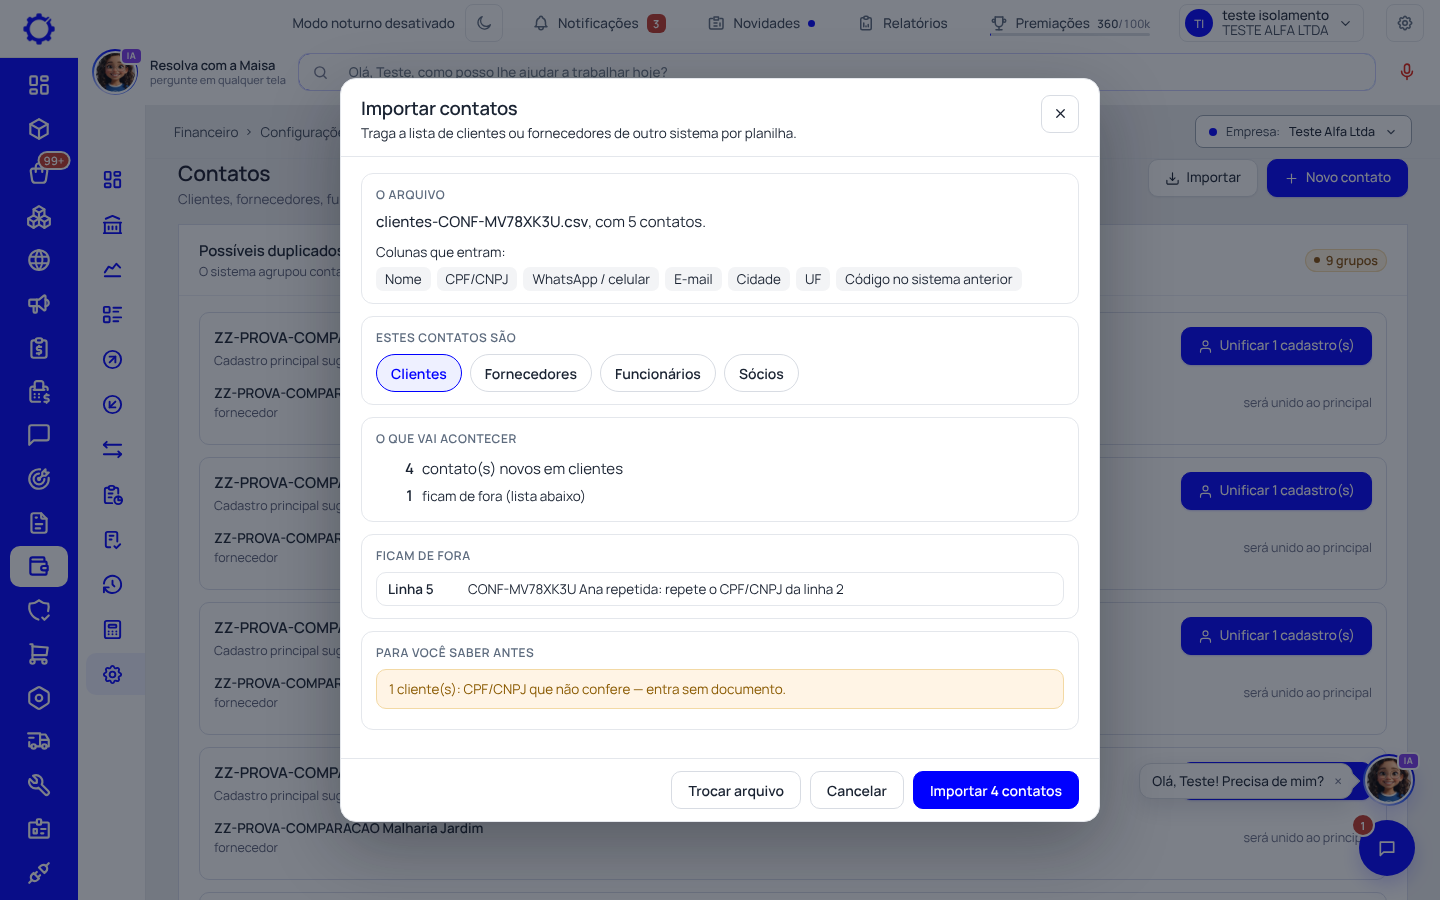
Task: Open the shopping bag icon with 99+ badge
Action: point(39,173)
